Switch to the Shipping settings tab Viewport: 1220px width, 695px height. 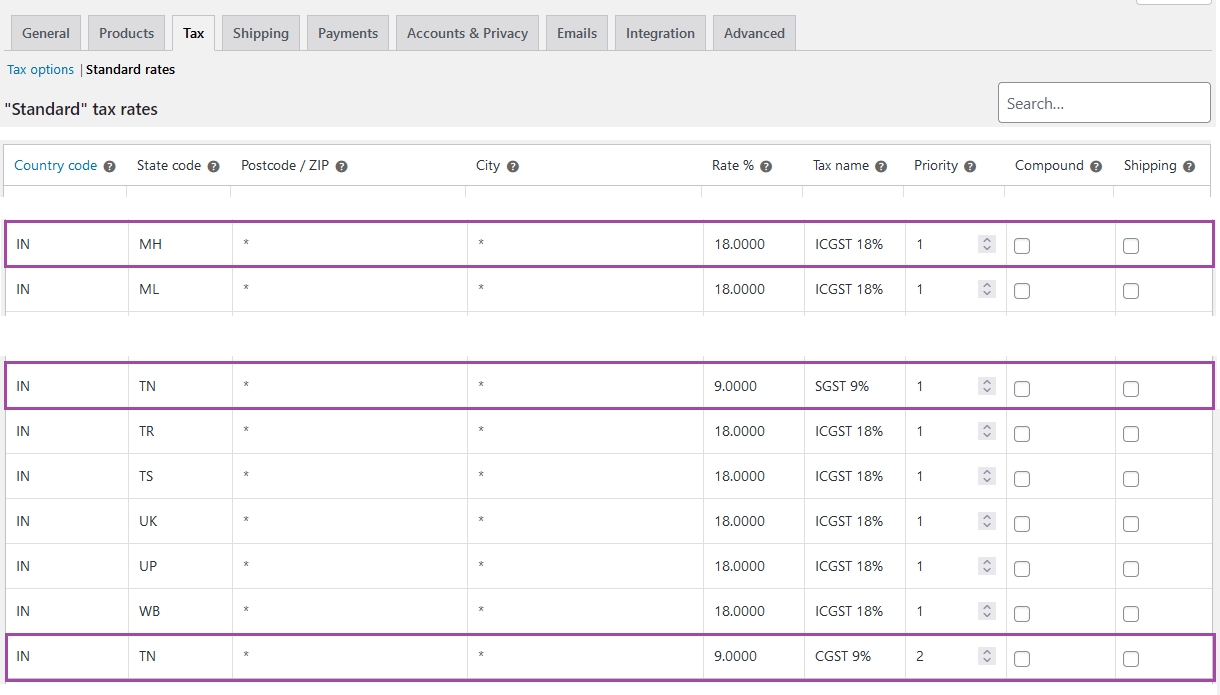click(x=260, y=33)
